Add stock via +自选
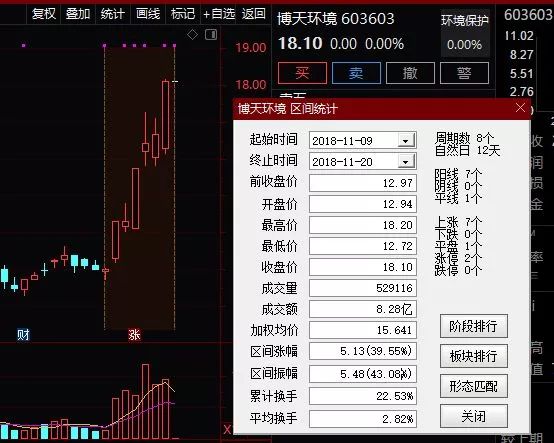Screen dimensions: 554x443 tap(219, 14)
